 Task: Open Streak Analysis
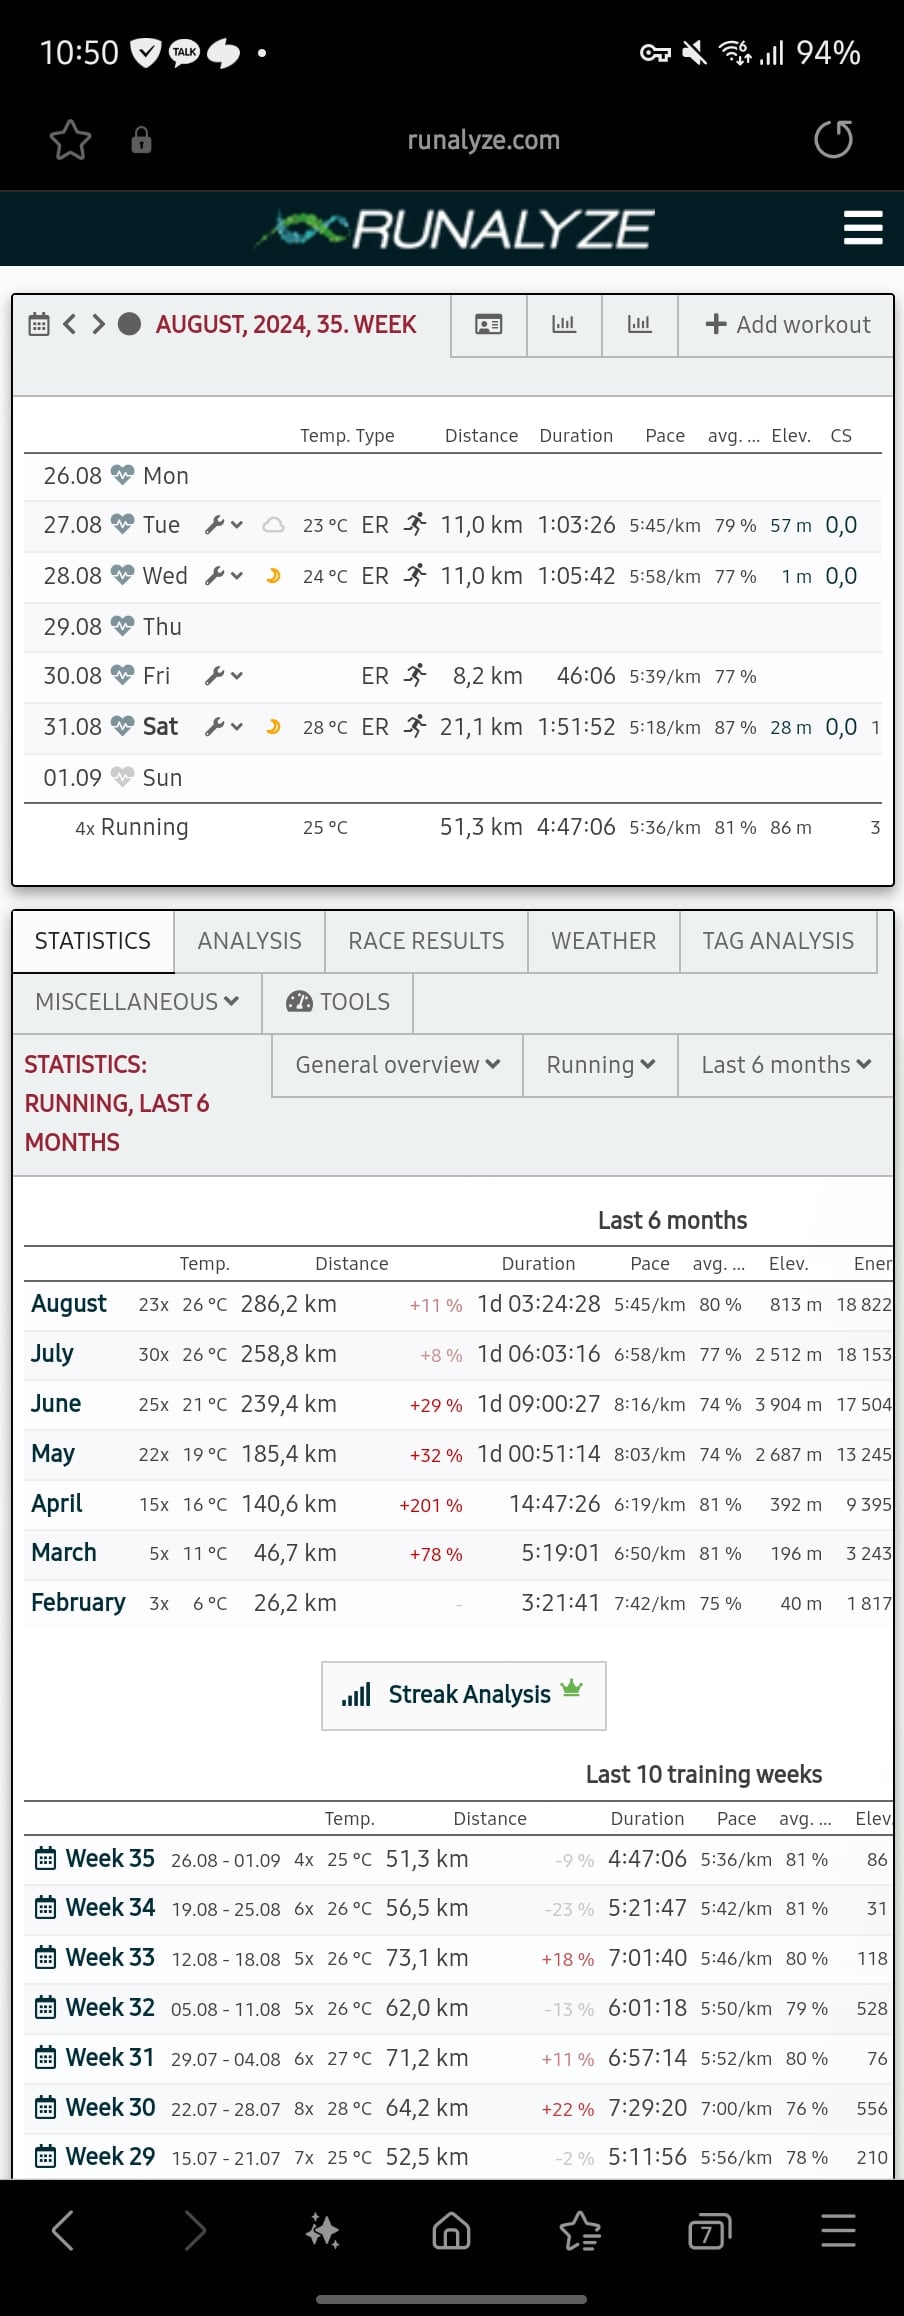464,1695
